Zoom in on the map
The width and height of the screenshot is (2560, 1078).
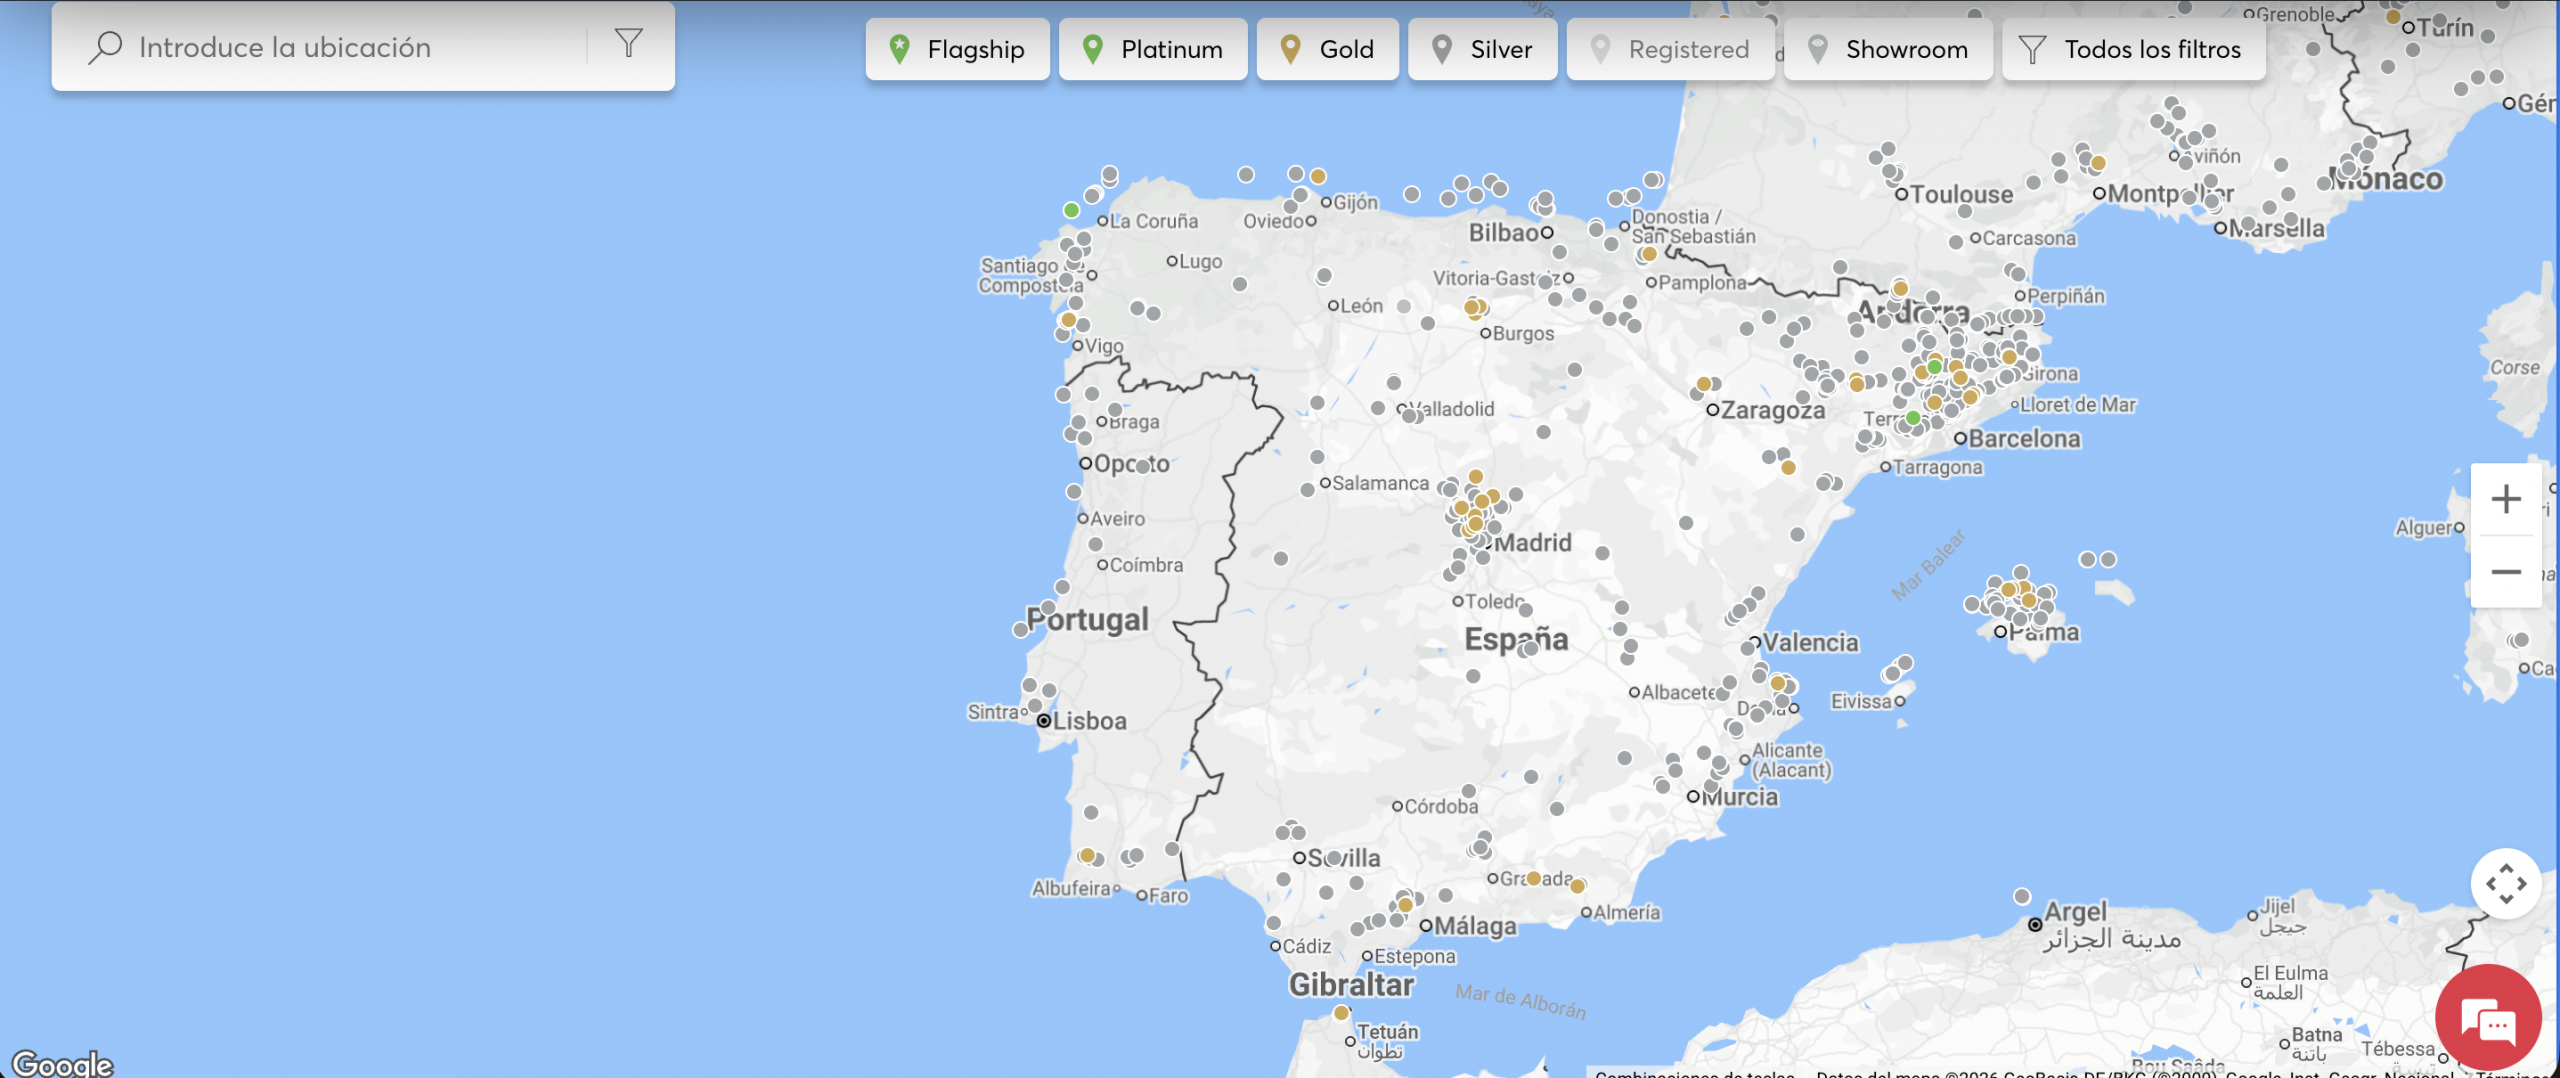2505,499
